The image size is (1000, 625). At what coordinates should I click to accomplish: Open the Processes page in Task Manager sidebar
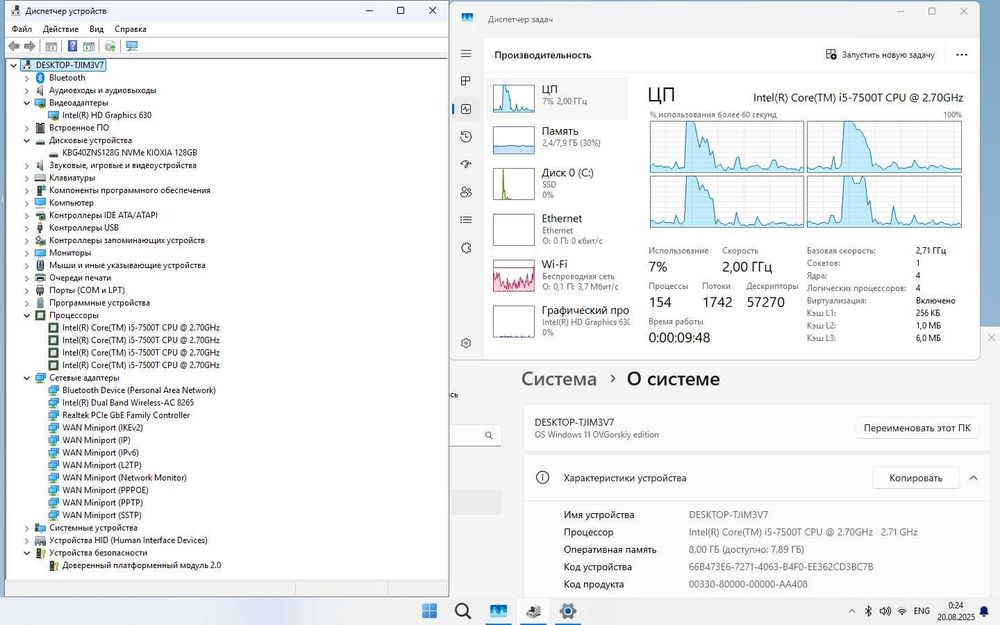coord(466,81)
